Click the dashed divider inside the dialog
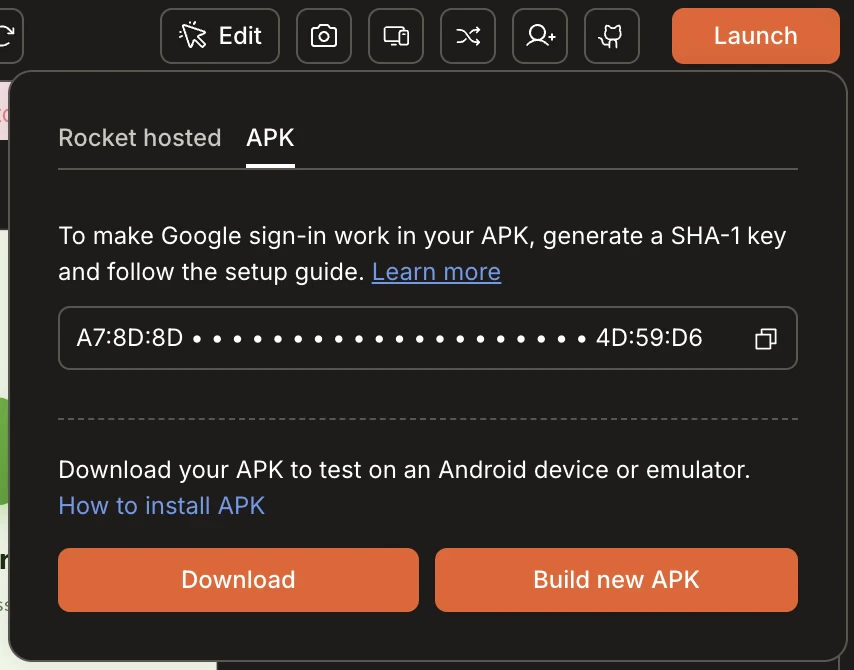Screen dimensions: 854x670 428,416
